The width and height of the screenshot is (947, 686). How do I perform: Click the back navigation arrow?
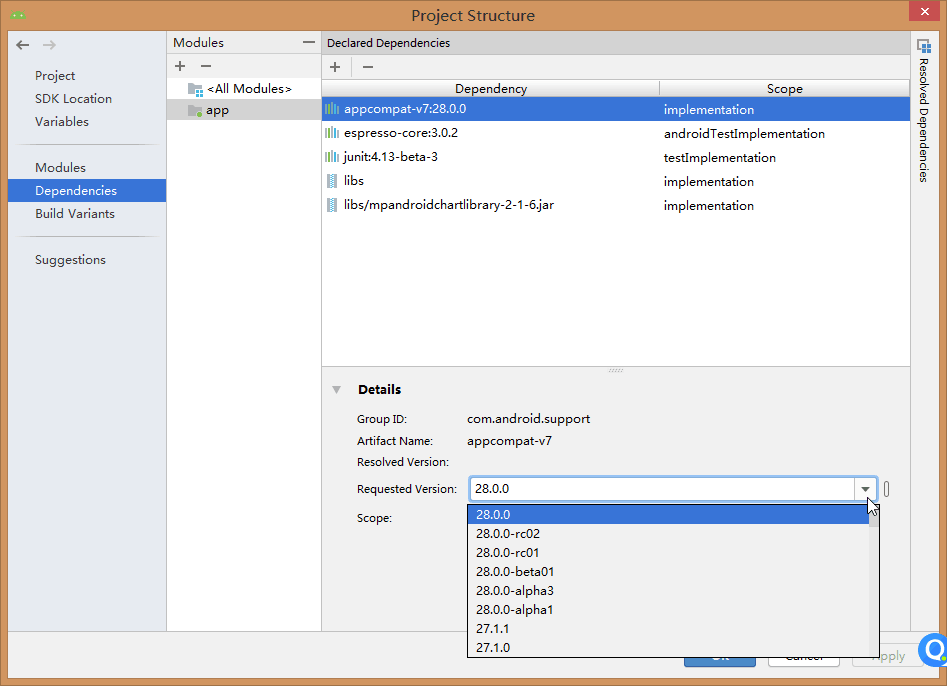(x=22, y=44)
